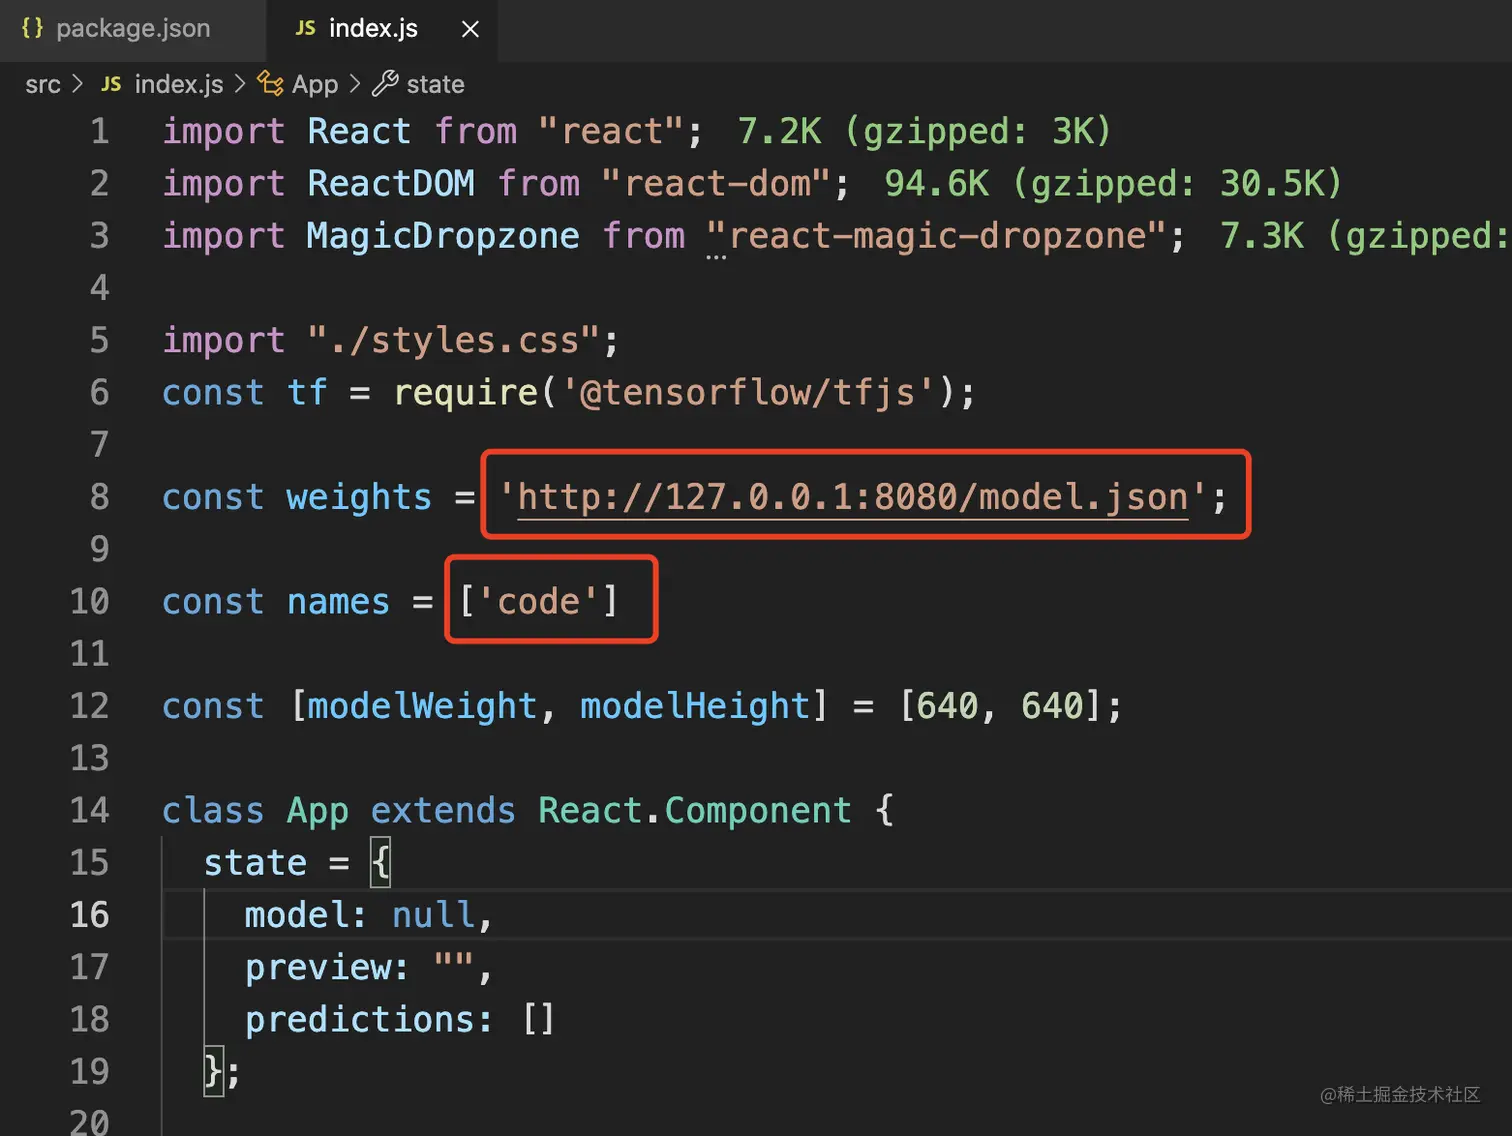This screenshot has width=1512, height=1136.
Task: Click the modelHeight identifier on line 12
Action: point(695,706)
